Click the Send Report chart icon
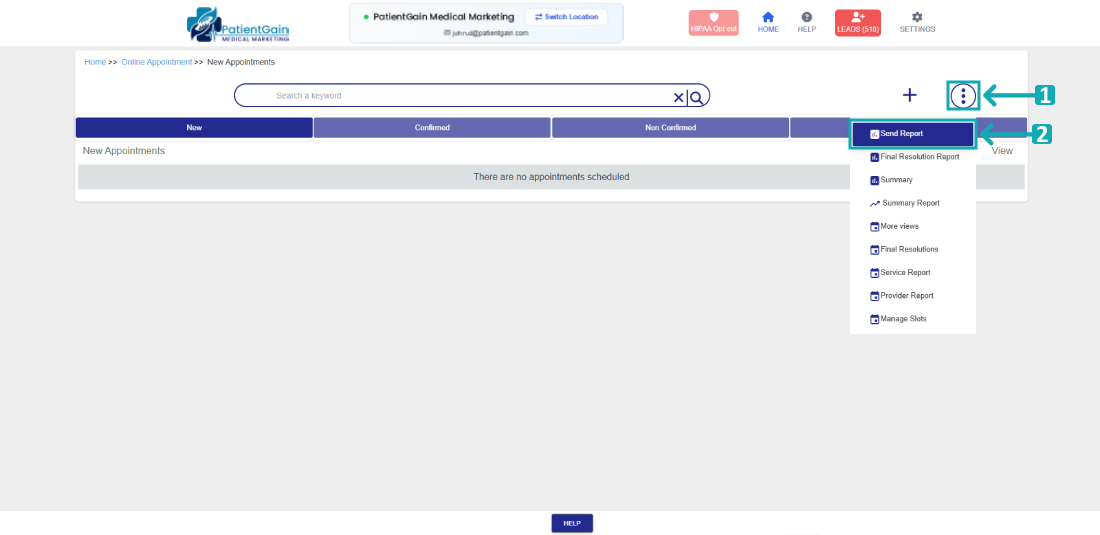This screenshot has width=1100, height=535. [874, 134]
